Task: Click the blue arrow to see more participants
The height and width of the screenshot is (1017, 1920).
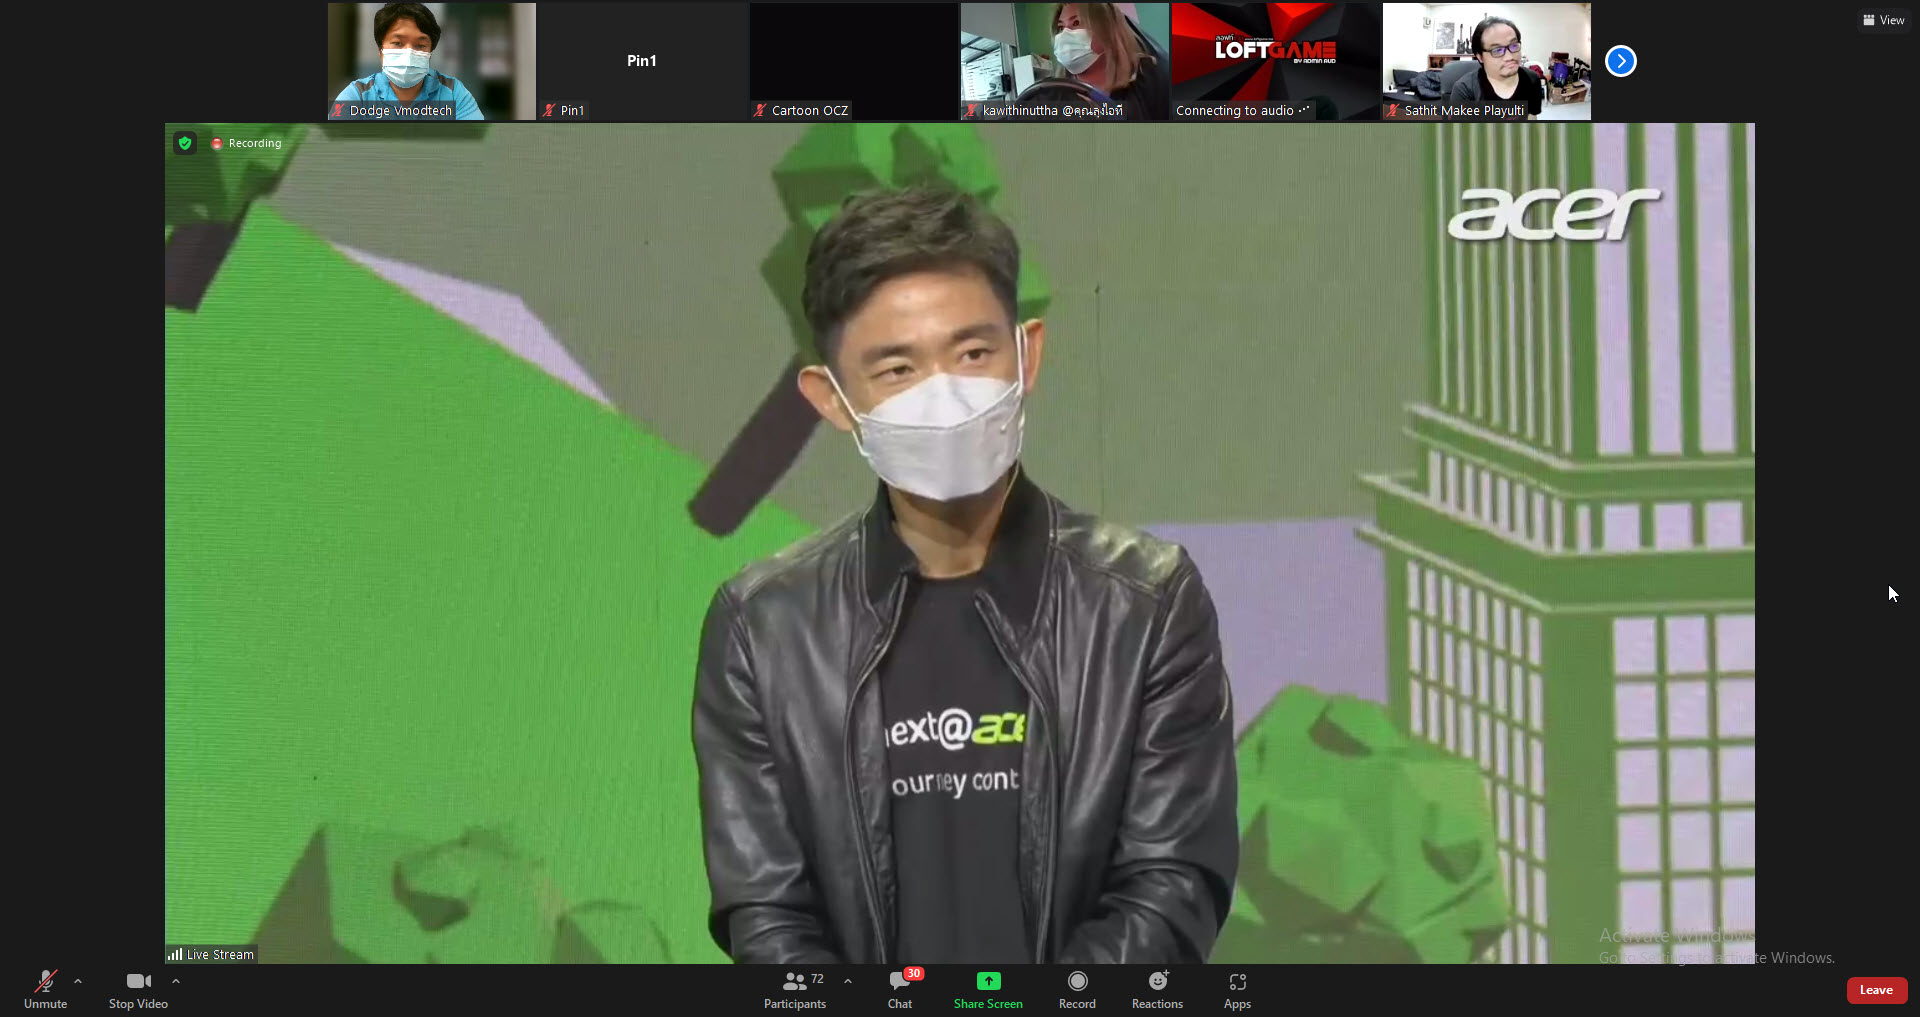Action: tap(1619, 61)
